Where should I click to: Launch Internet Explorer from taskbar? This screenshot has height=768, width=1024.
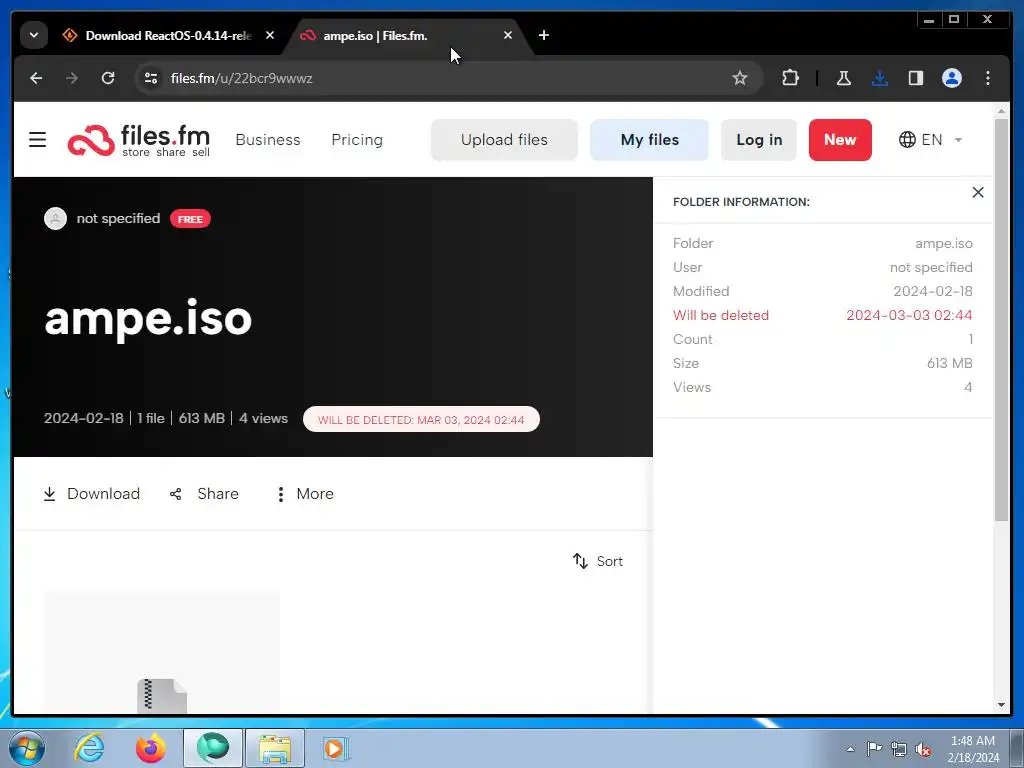tap(89, 748)
